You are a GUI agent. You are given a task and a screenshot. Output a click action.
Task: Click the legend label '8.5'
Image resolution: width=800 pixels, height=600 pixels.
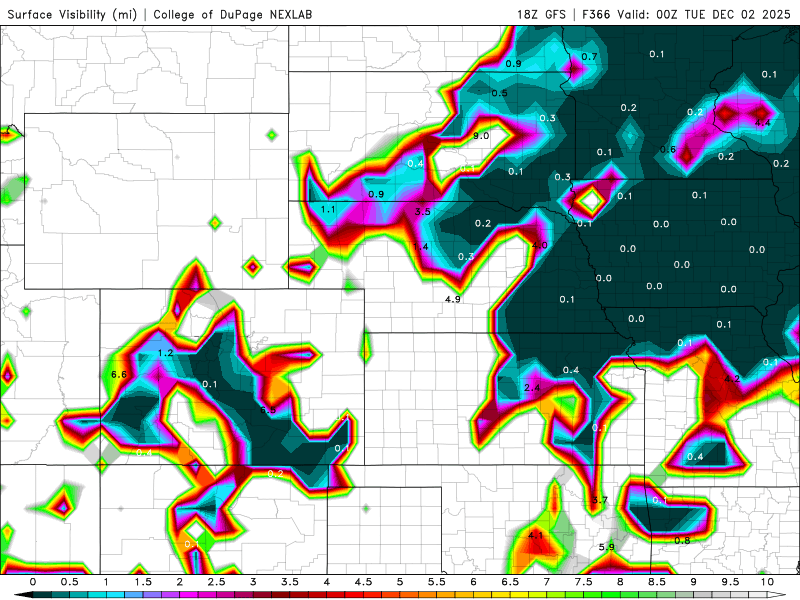coord(657,582)
